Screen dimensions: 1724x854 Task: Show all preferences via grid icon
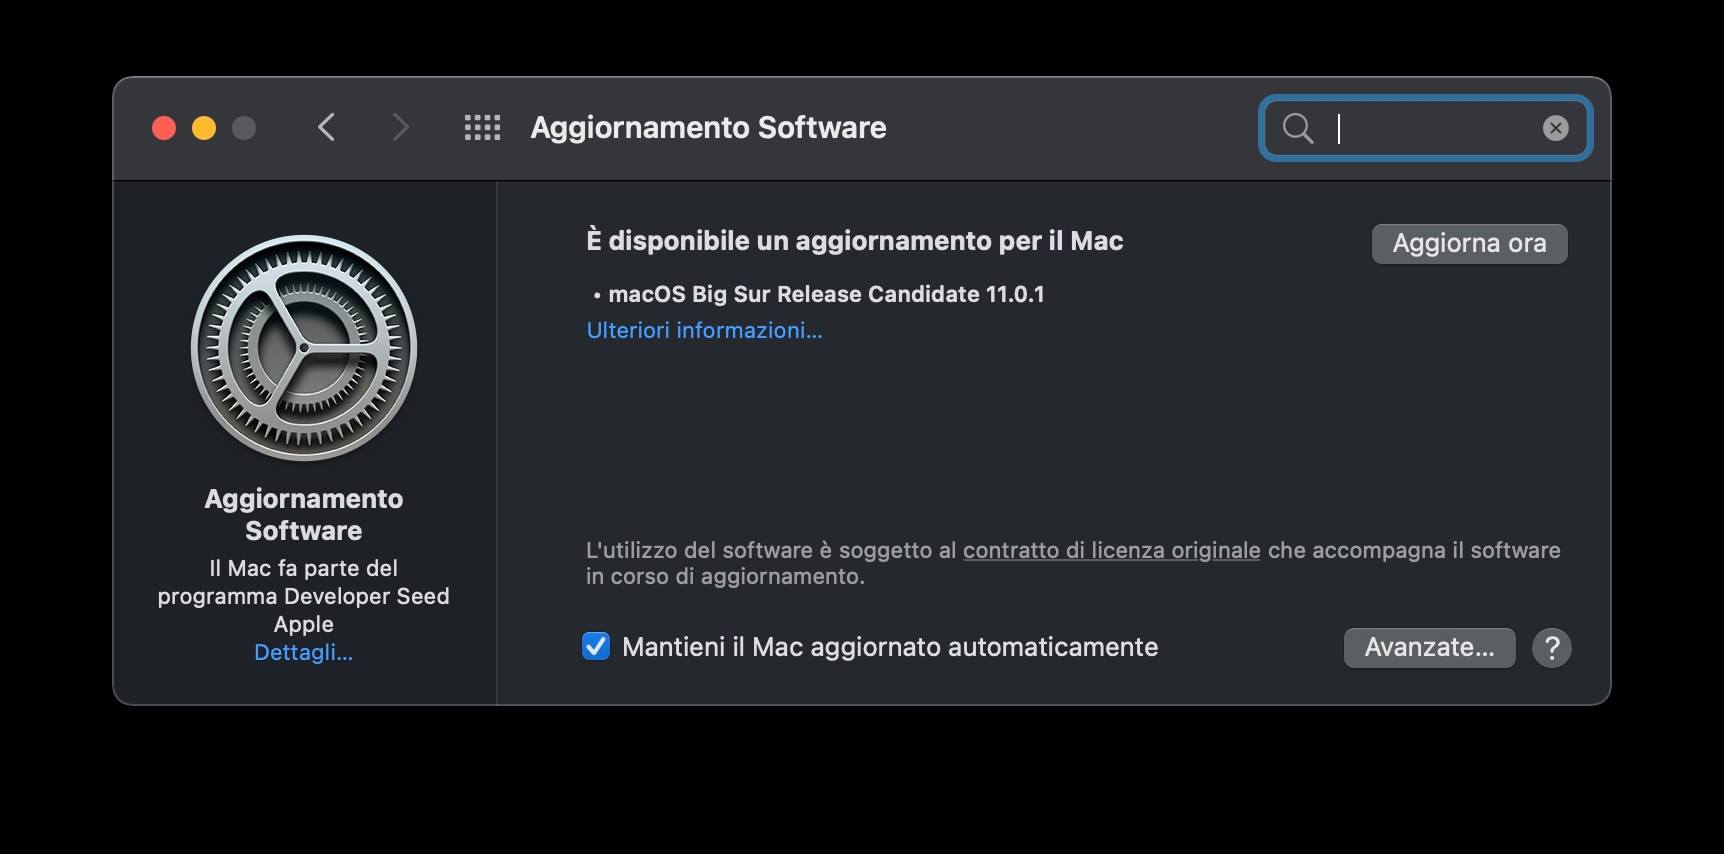[x=482, y=128]
